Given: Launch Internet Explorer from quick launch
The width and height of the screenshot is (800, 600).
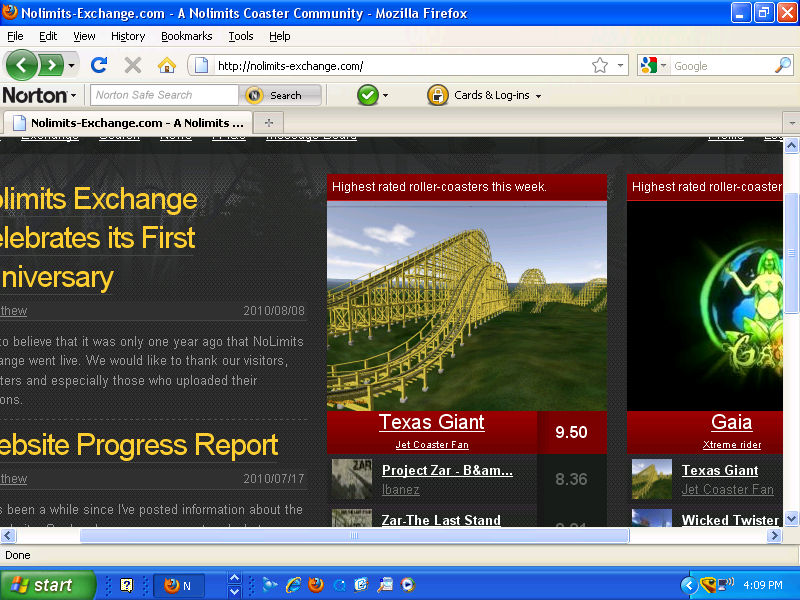Looking at the screenshot, I should coord(293,585).
